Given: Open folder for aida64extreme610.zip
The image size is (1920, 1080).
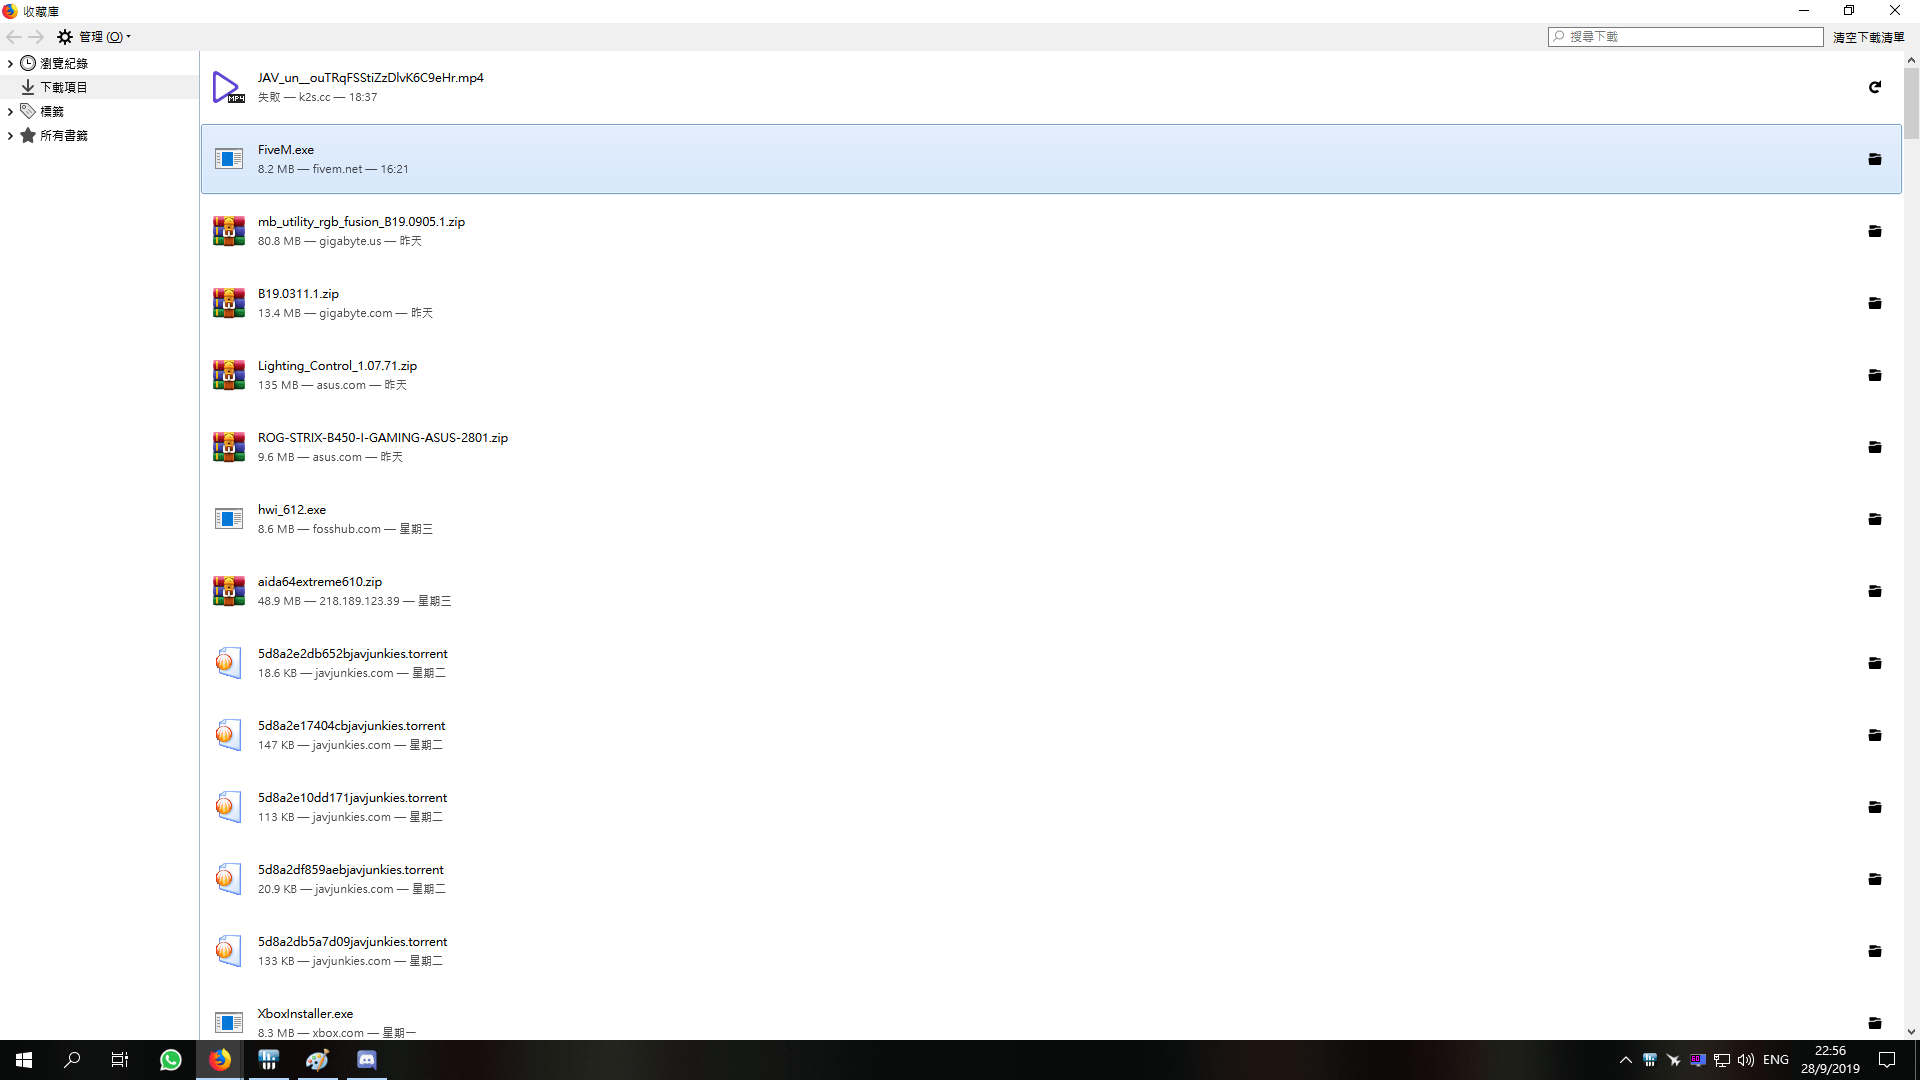Looking at the screenshot, I should 1875,591.
